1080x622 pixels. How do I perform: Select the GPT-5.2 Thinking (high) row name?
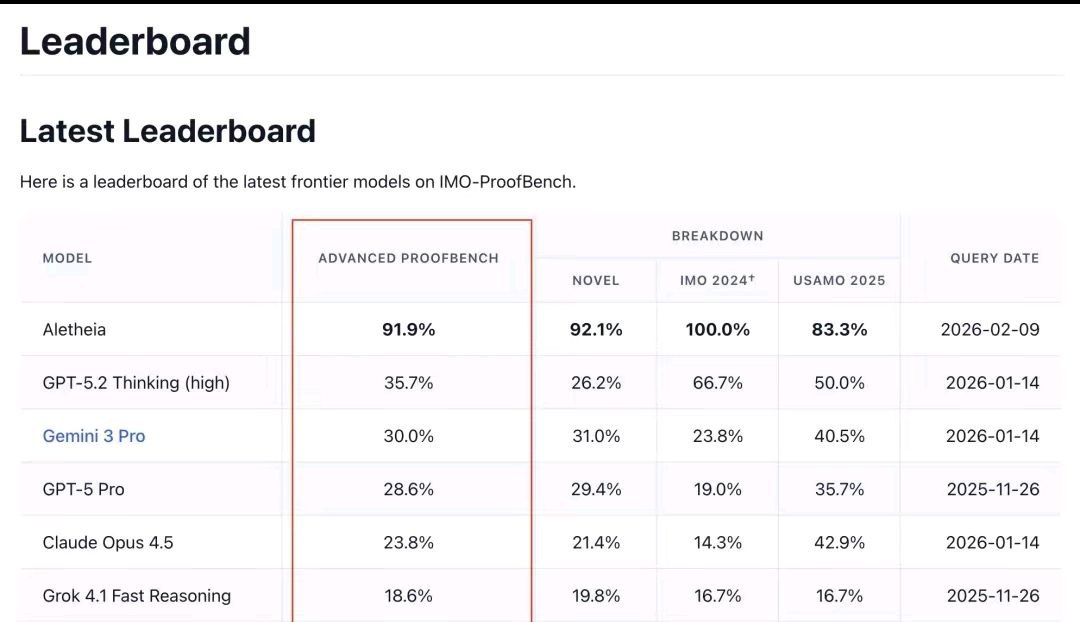(136, 383)
